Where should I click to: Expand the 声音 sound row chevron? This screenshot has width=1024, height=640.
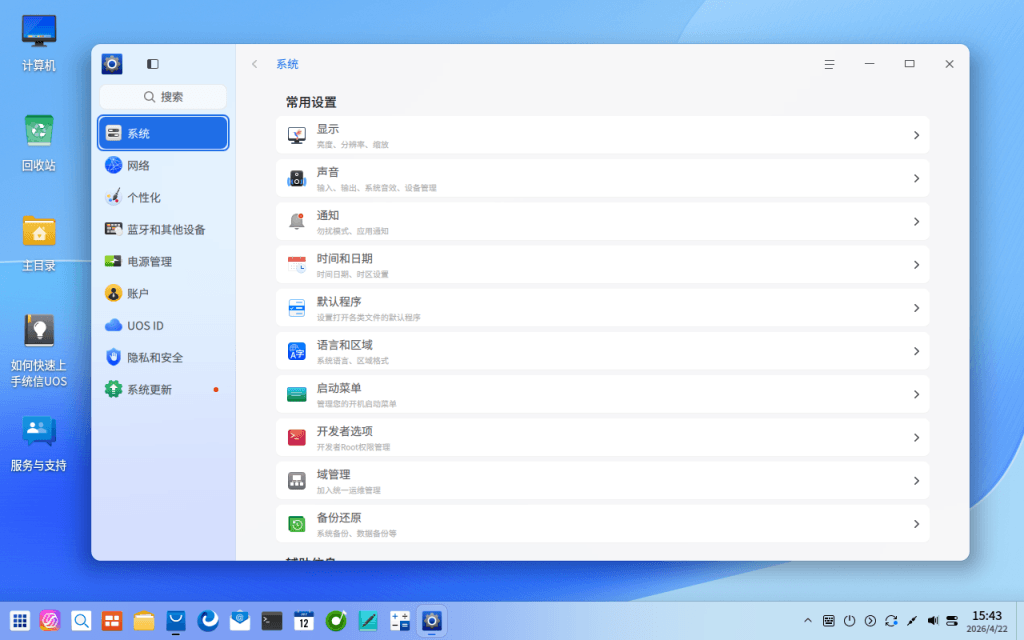[916, 178]
